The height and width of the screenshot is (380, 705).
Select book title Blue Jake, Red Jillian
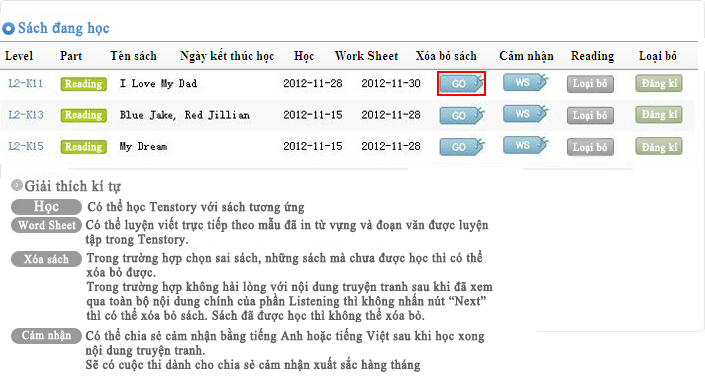coord(185,115)
